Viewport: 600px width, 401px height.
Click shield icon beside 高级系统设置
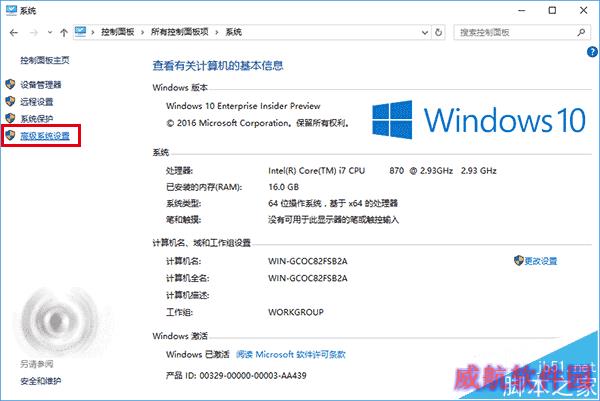point(10,135)
